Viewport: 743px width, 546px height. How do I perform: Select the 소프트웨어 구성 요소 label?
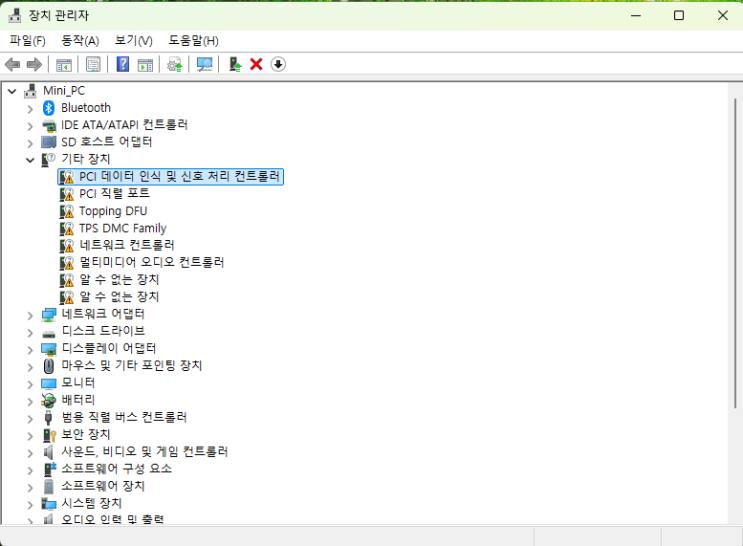[117, 469]
